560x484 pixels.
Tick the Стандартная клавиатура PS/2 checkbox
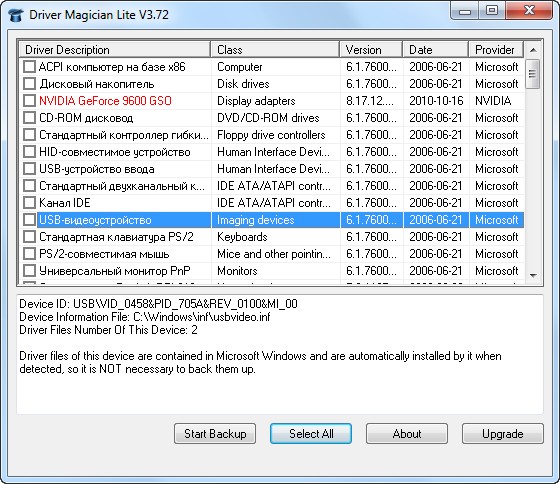[x=29, y=237]
